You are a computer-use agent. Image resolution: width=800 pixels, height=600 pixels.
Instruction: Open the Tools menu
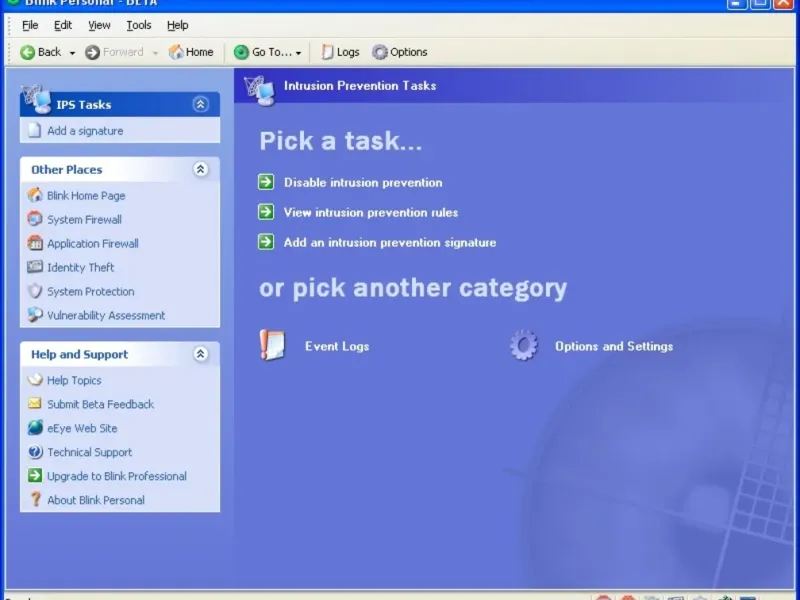pyautogui.click(x=139, y=25)
